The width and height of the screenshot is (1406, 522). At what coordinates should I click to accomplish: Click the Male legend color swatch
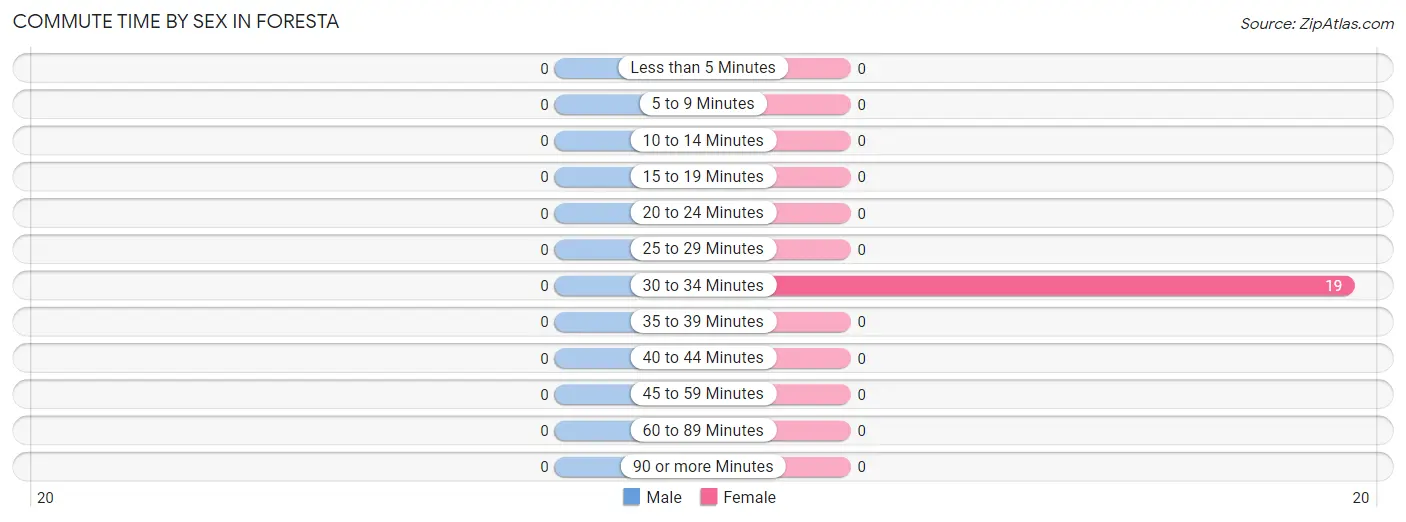coord(631,497)
